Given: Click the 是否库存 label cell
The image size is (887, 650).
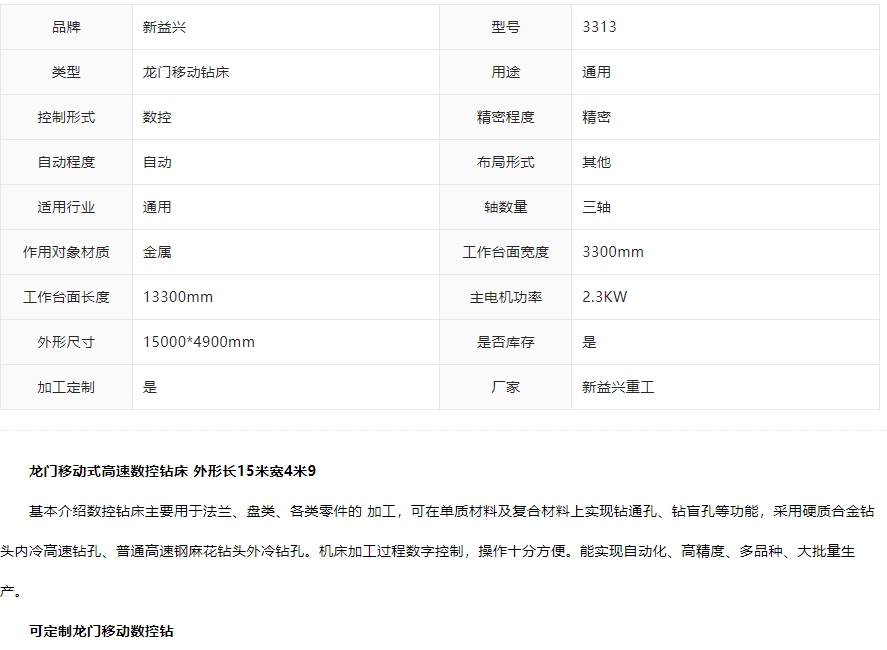Looking at the screenshot, I should coord(505,342).
